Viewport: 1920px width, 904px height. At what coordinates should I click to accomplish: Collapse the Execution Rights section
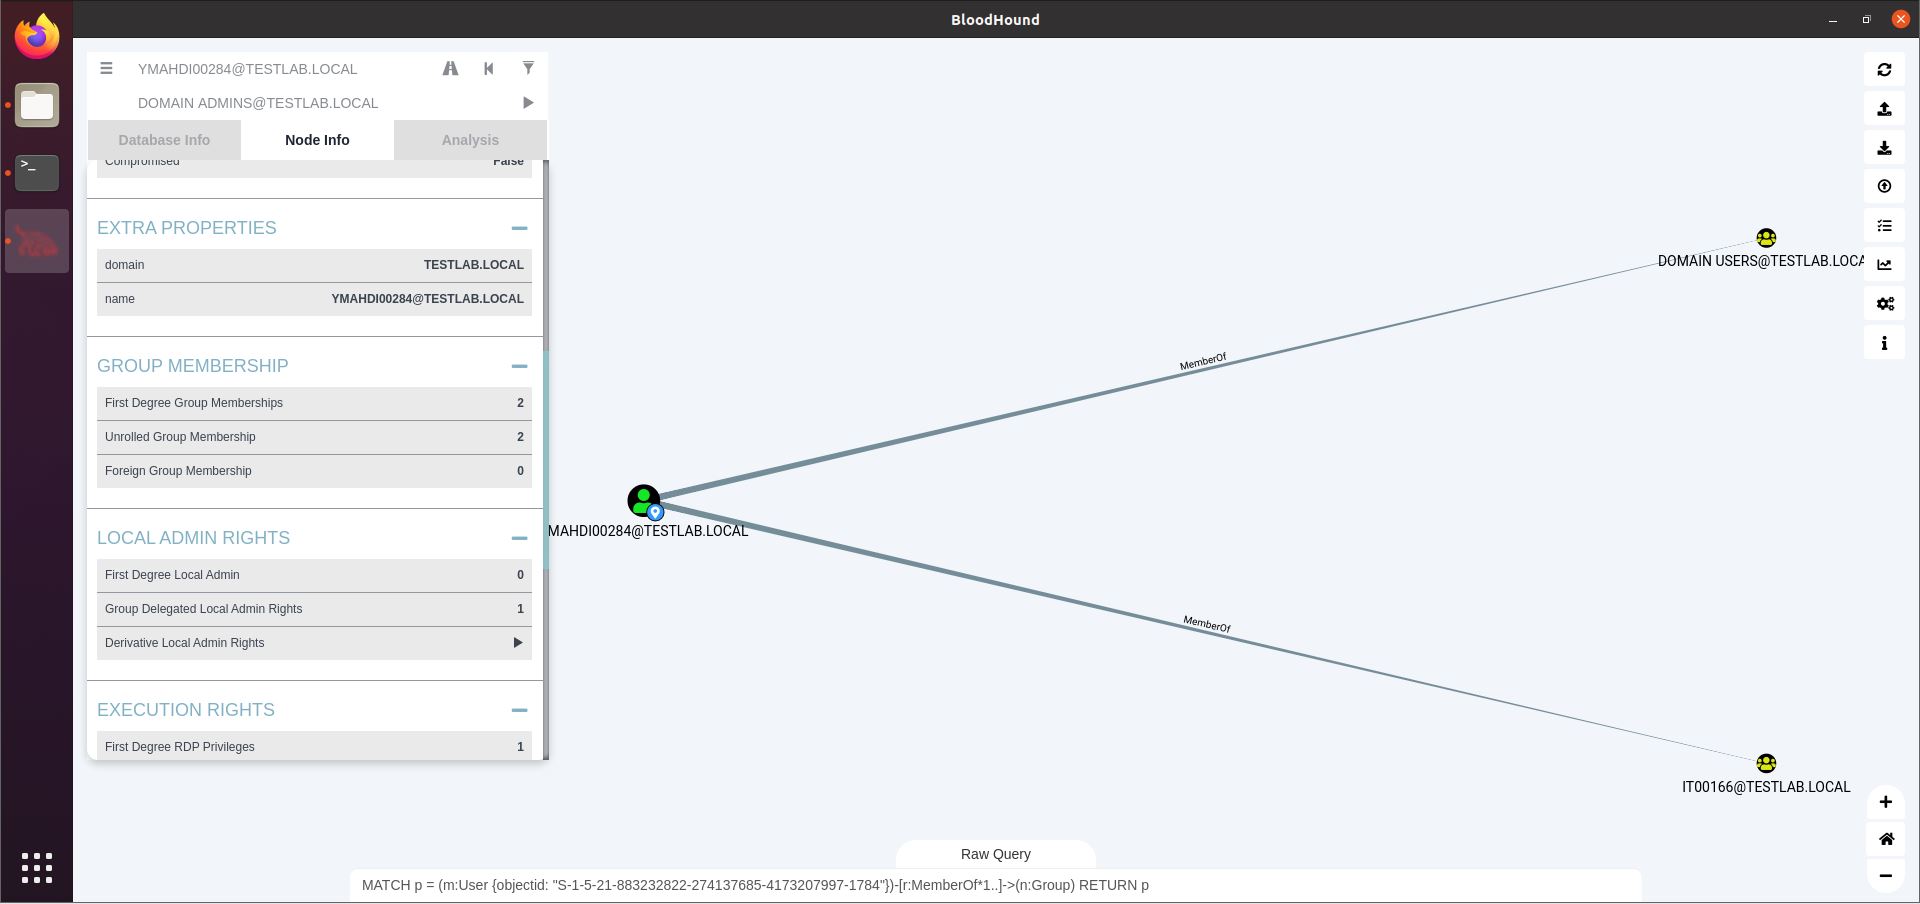coord(519,710)
